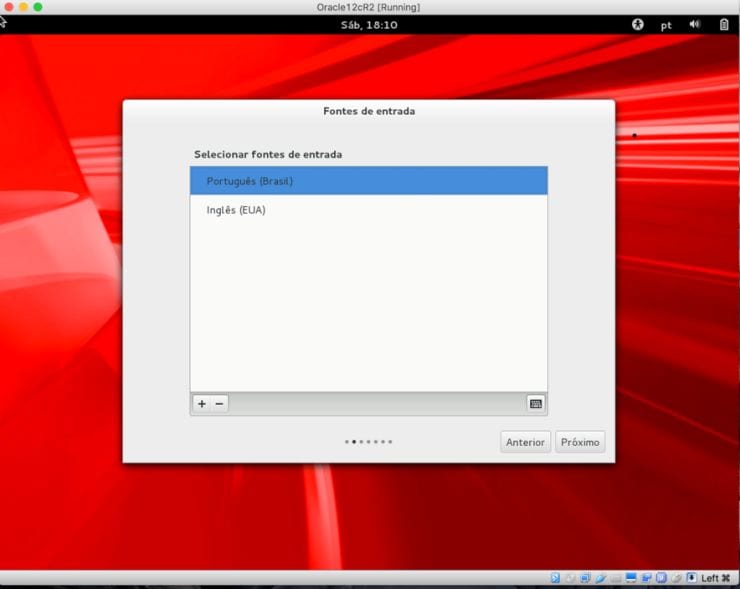Screen dimensions: 740x589
Task: Click VirtualBox keyboard capture arrow icon
Action: point(692,578)
